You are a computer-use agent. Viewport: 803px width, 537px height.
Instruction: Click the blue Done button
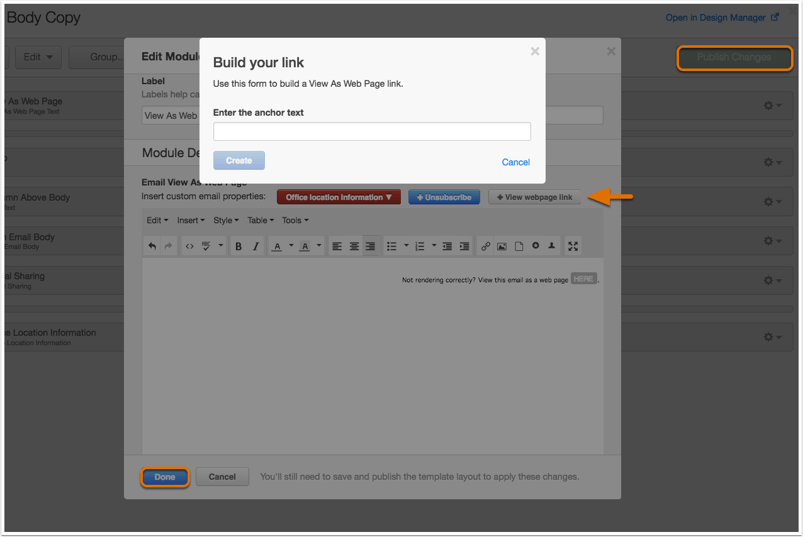click(x=165, y=477)
